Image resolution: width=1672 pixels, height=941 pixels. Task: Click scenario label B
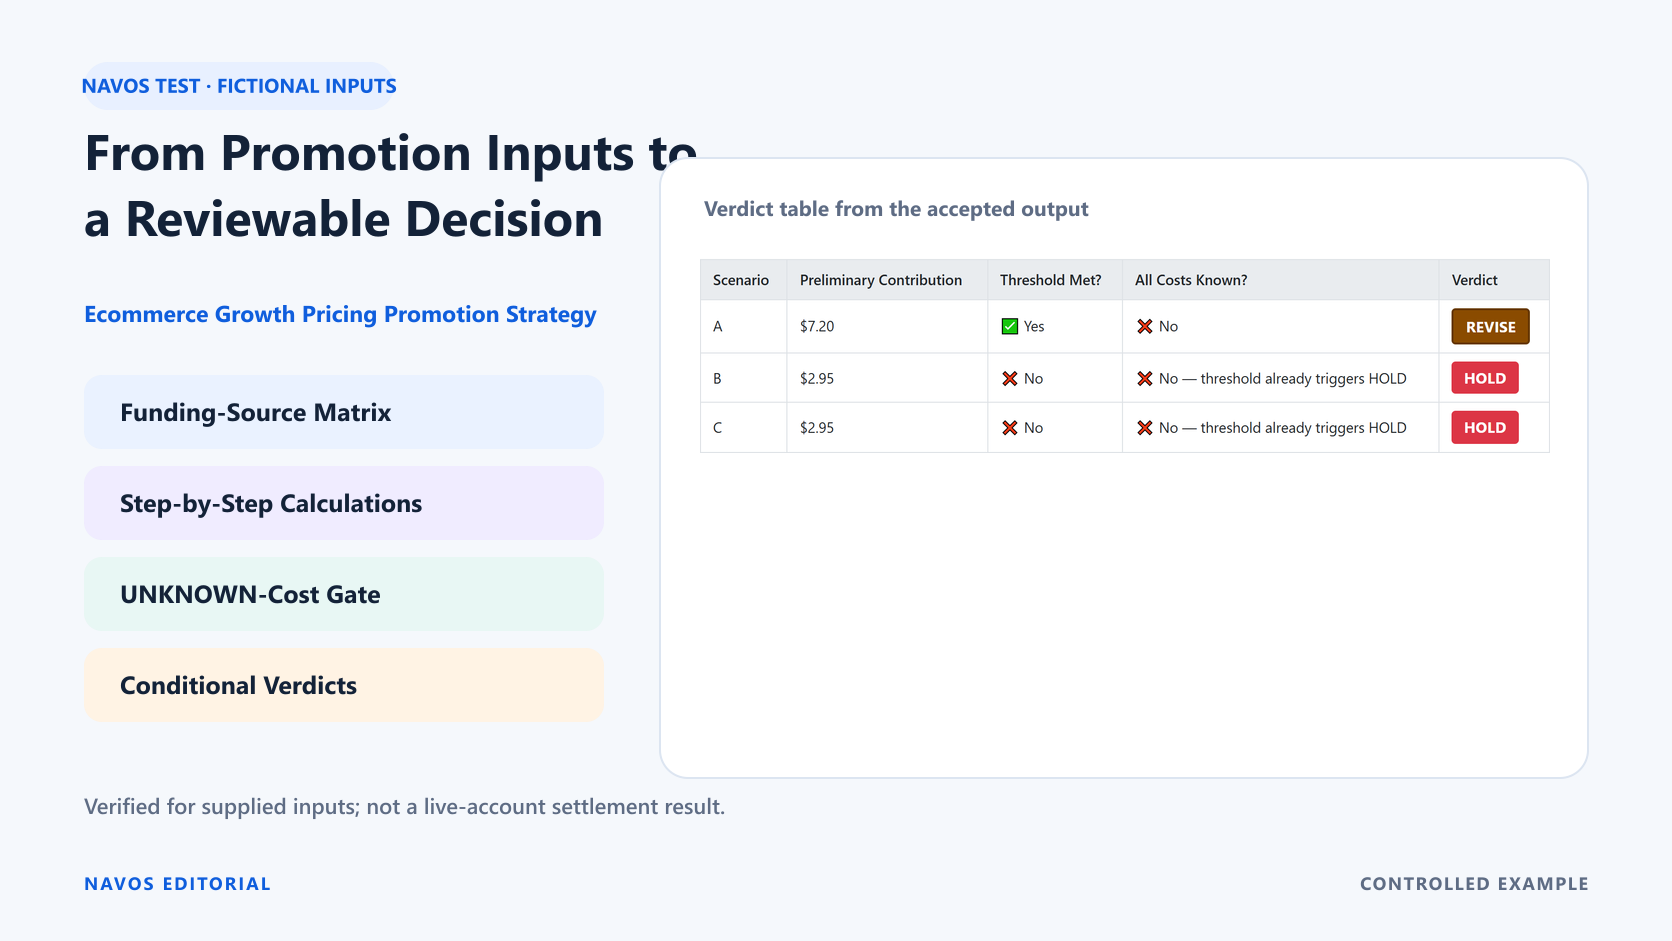pos(717,378)
